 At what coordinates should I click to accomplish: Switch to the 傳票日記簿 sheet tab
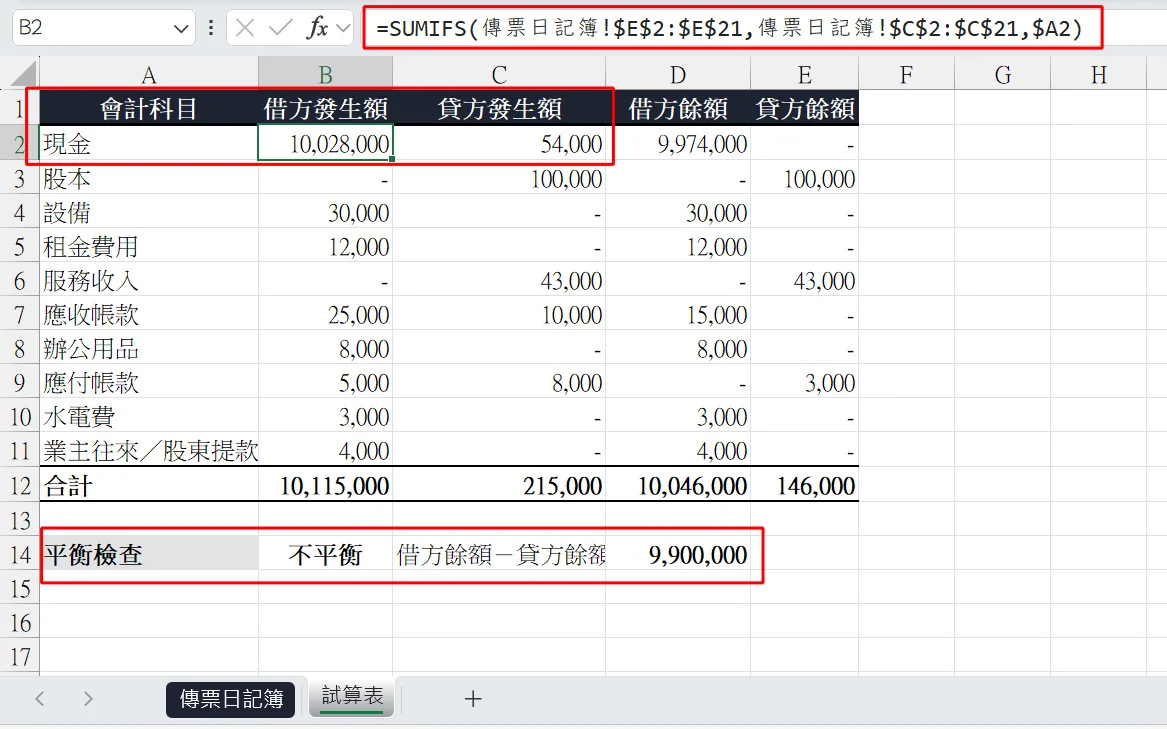(231, 699)
